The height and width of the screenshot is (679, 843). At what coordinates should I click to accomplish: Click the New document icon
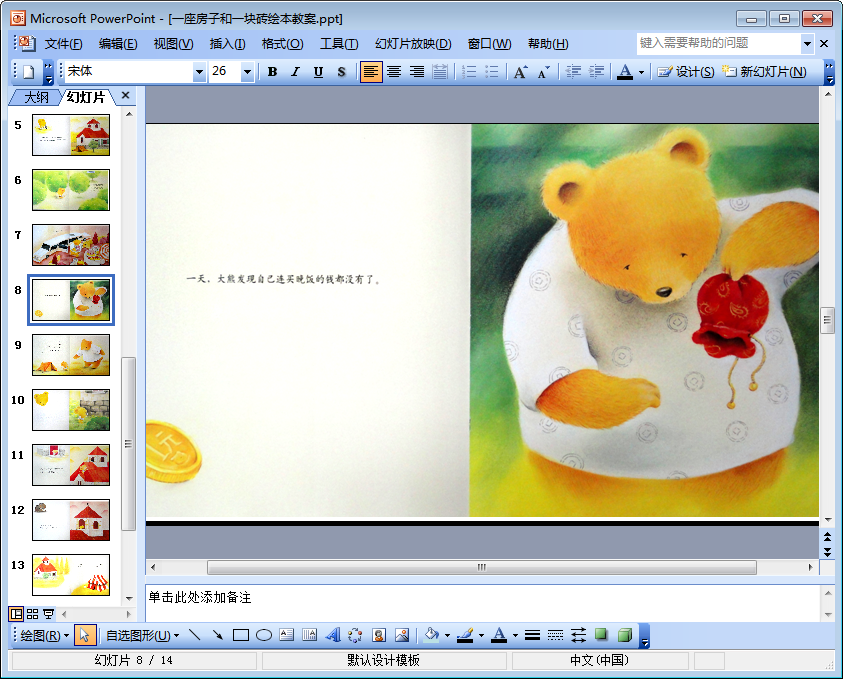pyautogui.click(x=28, y=72)
